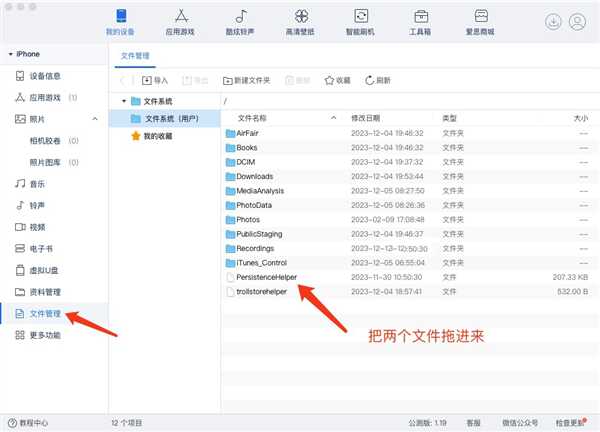Collapse the iPhone device section
This screenshot has height=432, width=600.
[x=10, y=54]
